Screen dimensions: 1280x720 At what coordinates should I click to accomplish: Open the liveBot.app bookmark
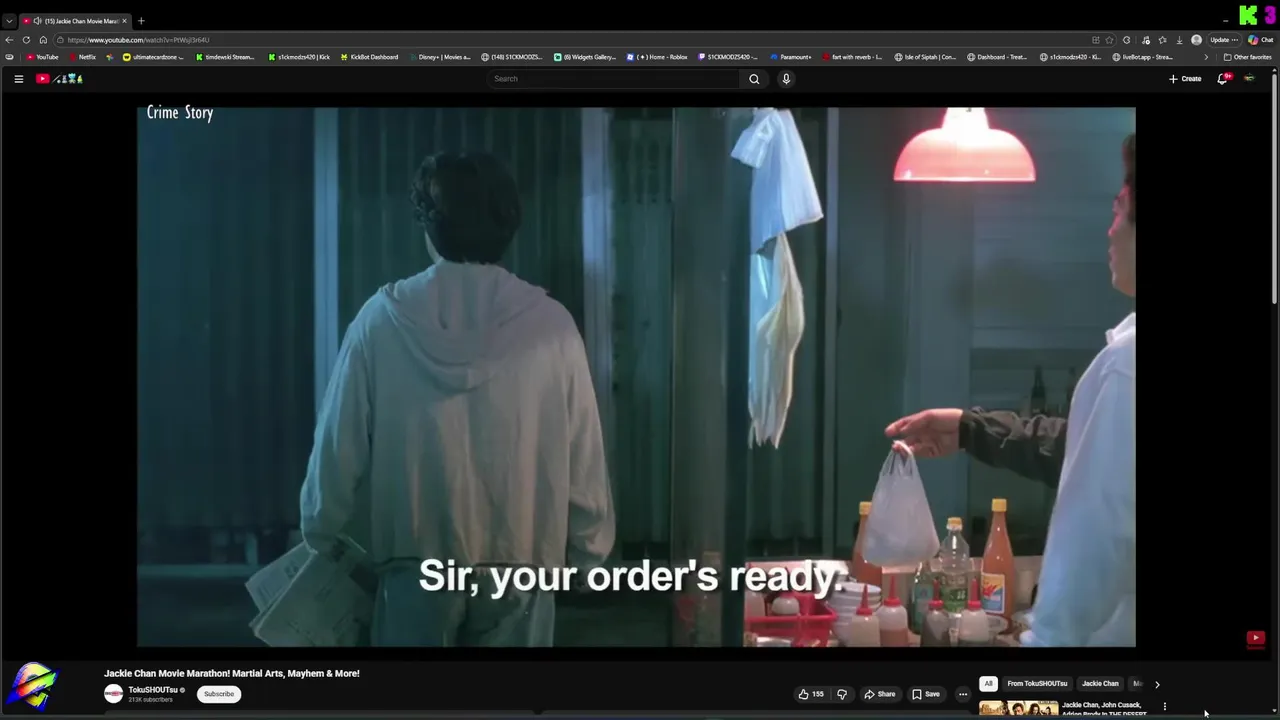(x=1142, y=57)
